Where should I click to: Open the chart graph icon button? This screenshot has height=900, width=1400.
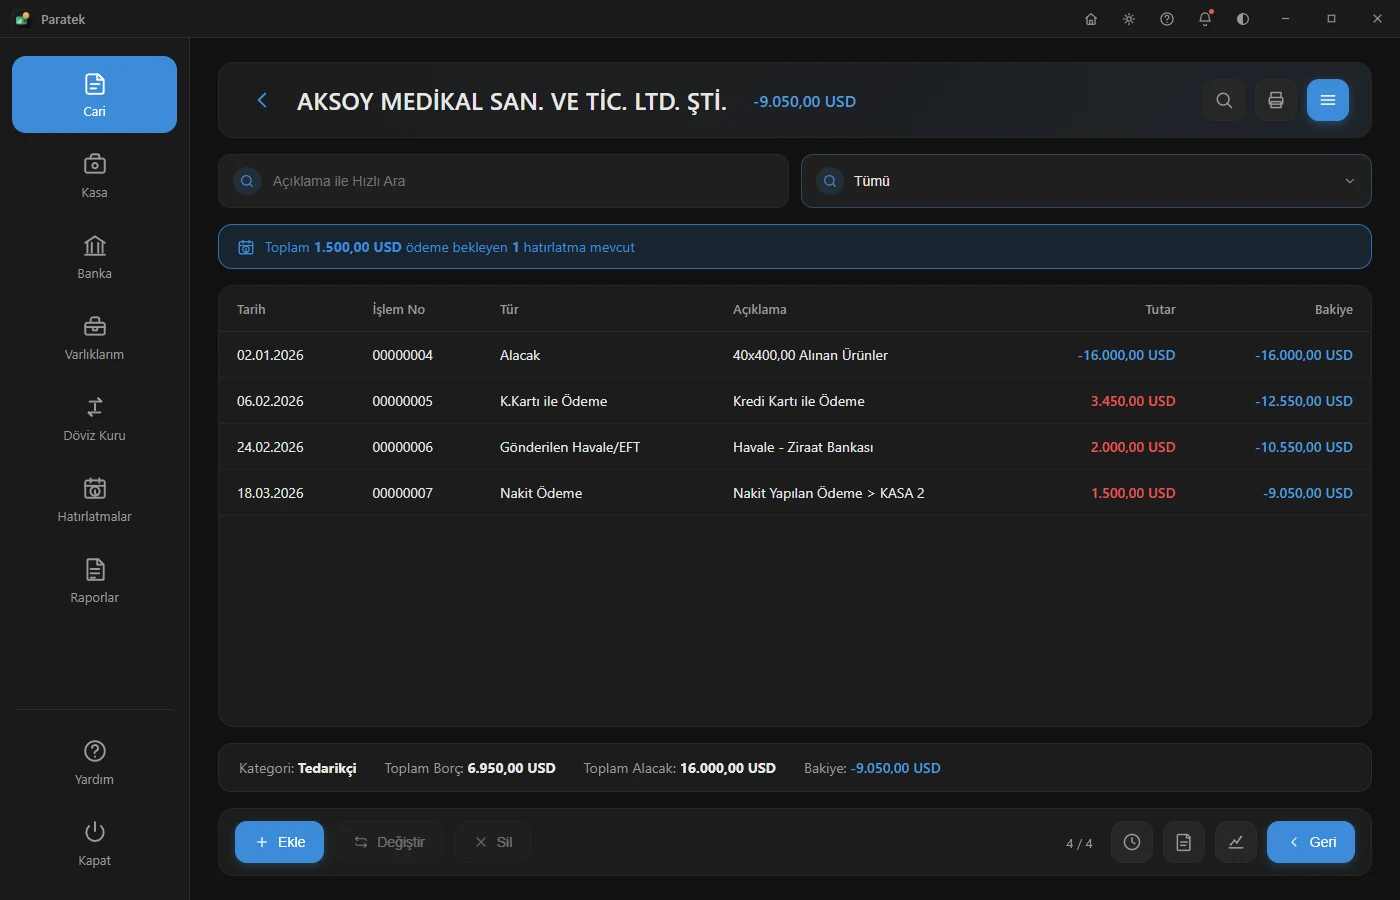click(x=1236, y=842)
